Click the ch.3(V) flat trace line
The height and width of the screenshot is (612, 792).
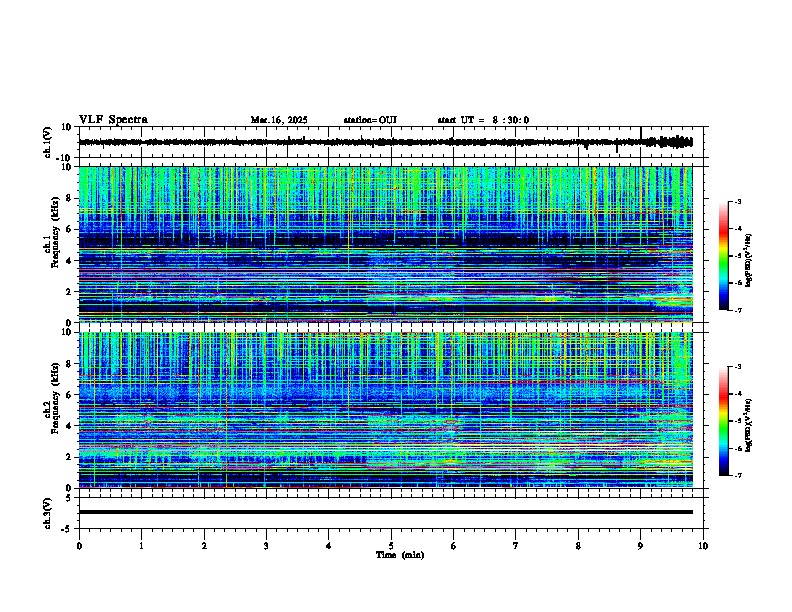[x=386, y=512]
